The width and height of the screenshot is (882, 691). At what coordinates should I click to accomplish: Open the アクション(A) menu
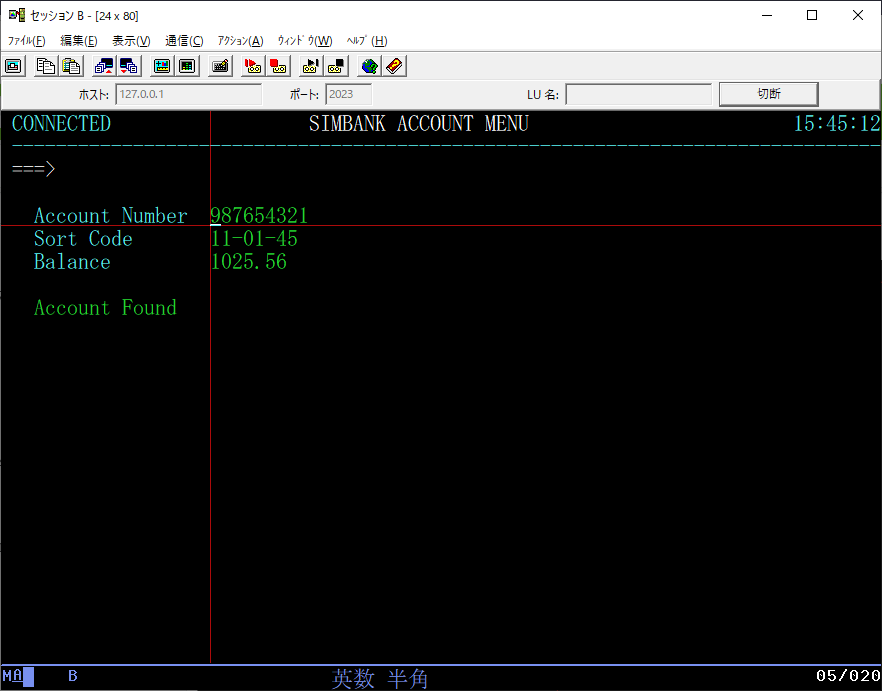coord(240,41)
